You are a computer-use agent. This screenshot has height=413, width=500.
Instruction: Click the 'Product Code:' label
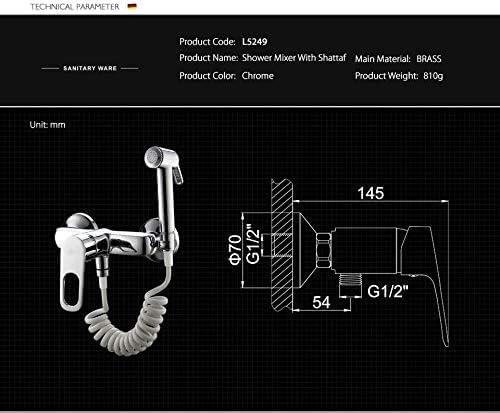[x=207, y=42]
